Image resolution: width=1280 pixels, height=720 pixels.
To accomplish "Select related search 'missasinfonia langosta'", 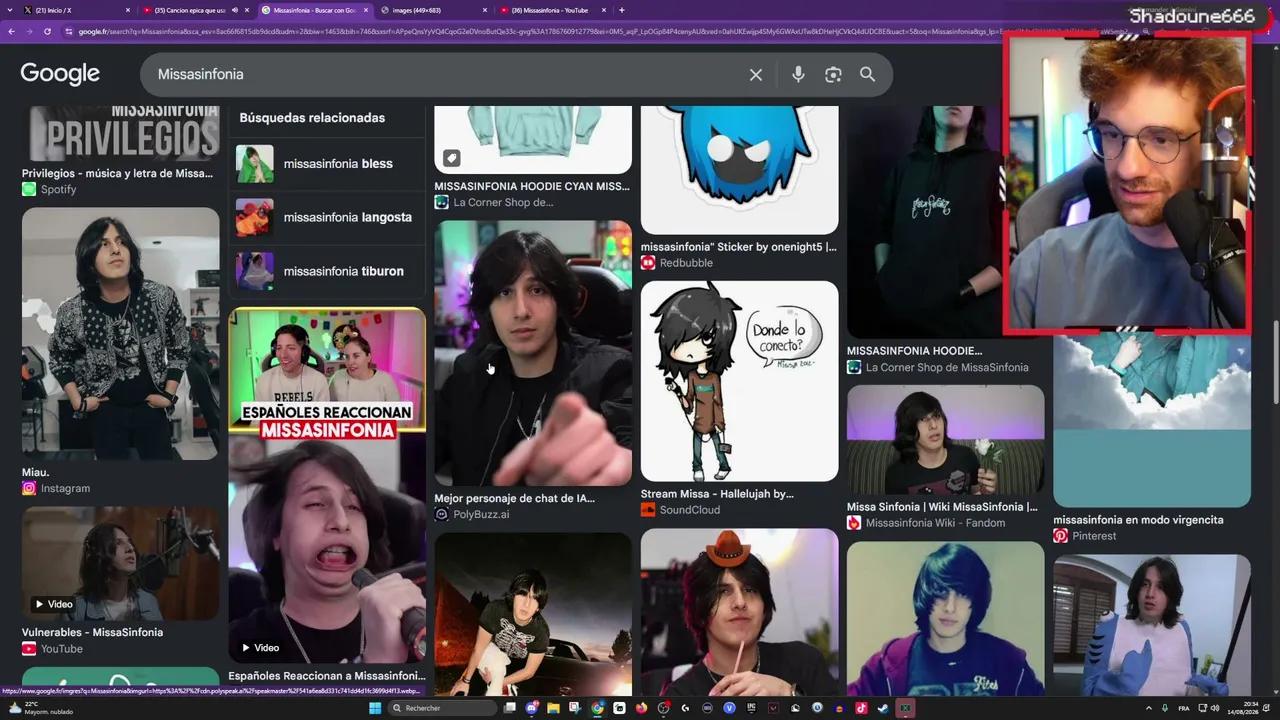I will click(x=327, y=217).
